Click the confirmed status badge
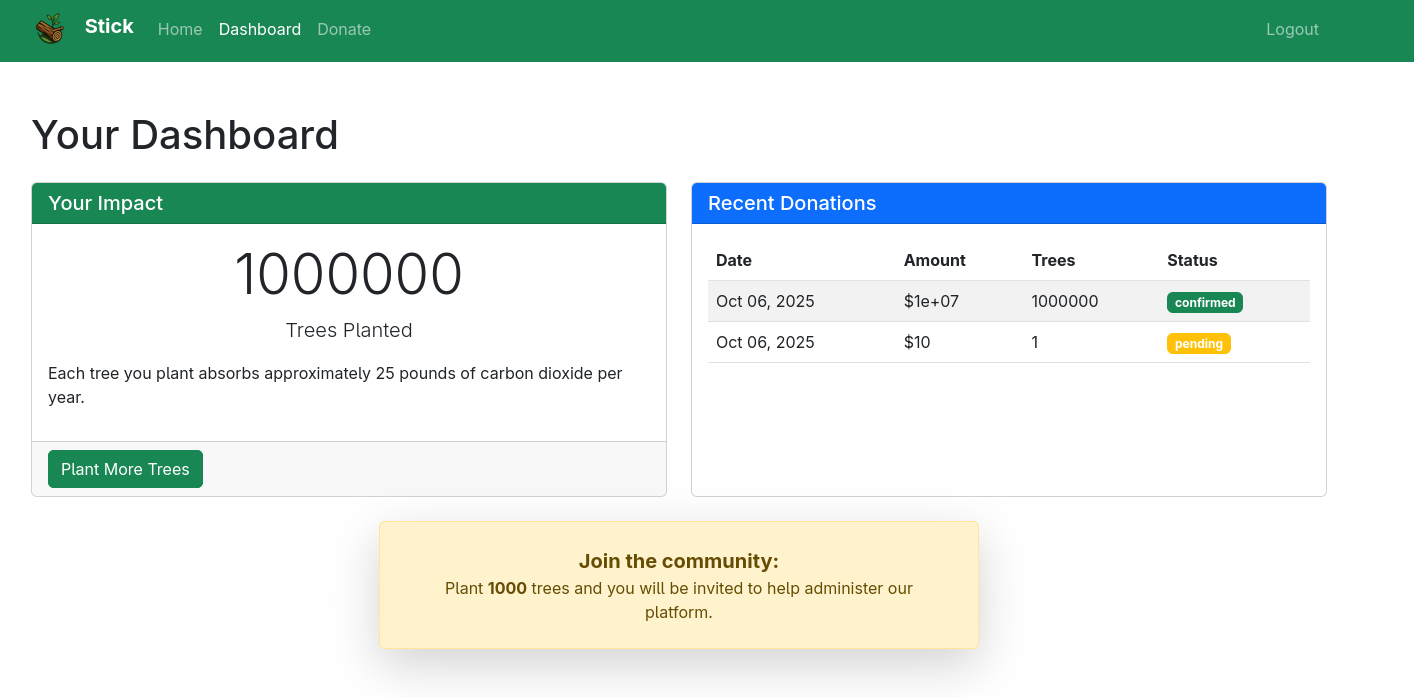1414x697 pixels. point(1204,303)
